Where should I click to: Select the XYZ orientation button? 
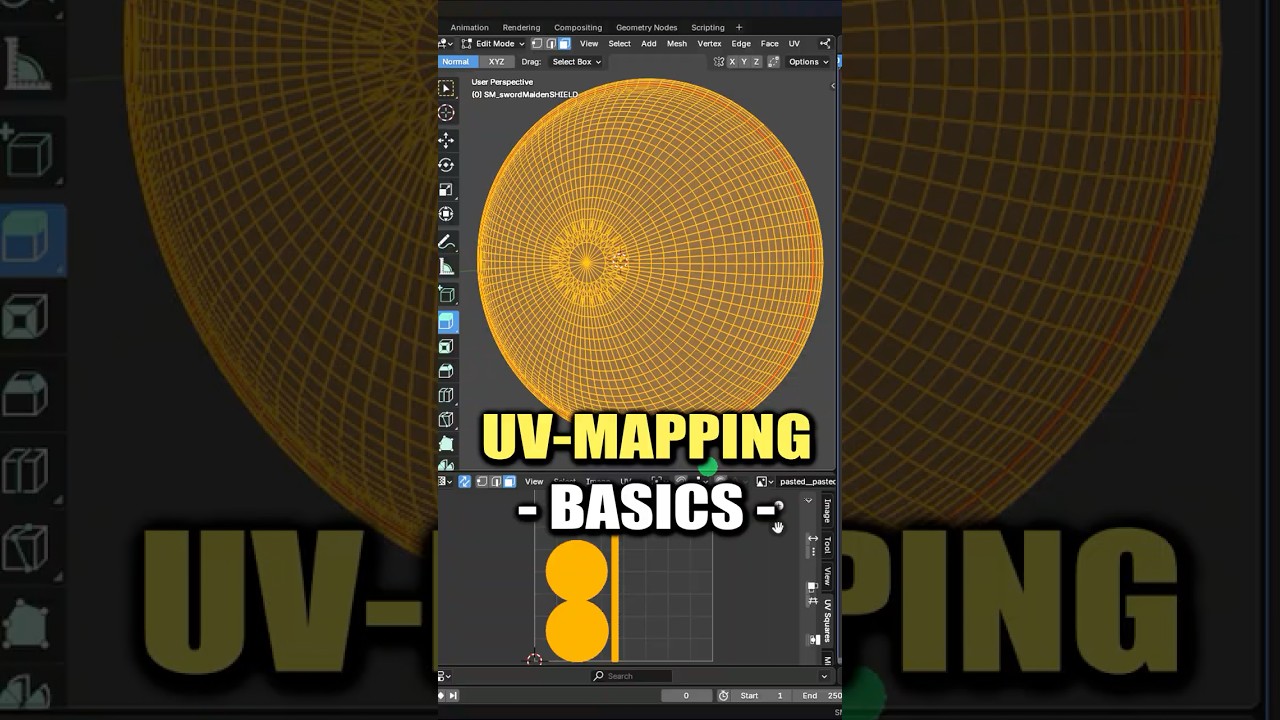(496, 62)
